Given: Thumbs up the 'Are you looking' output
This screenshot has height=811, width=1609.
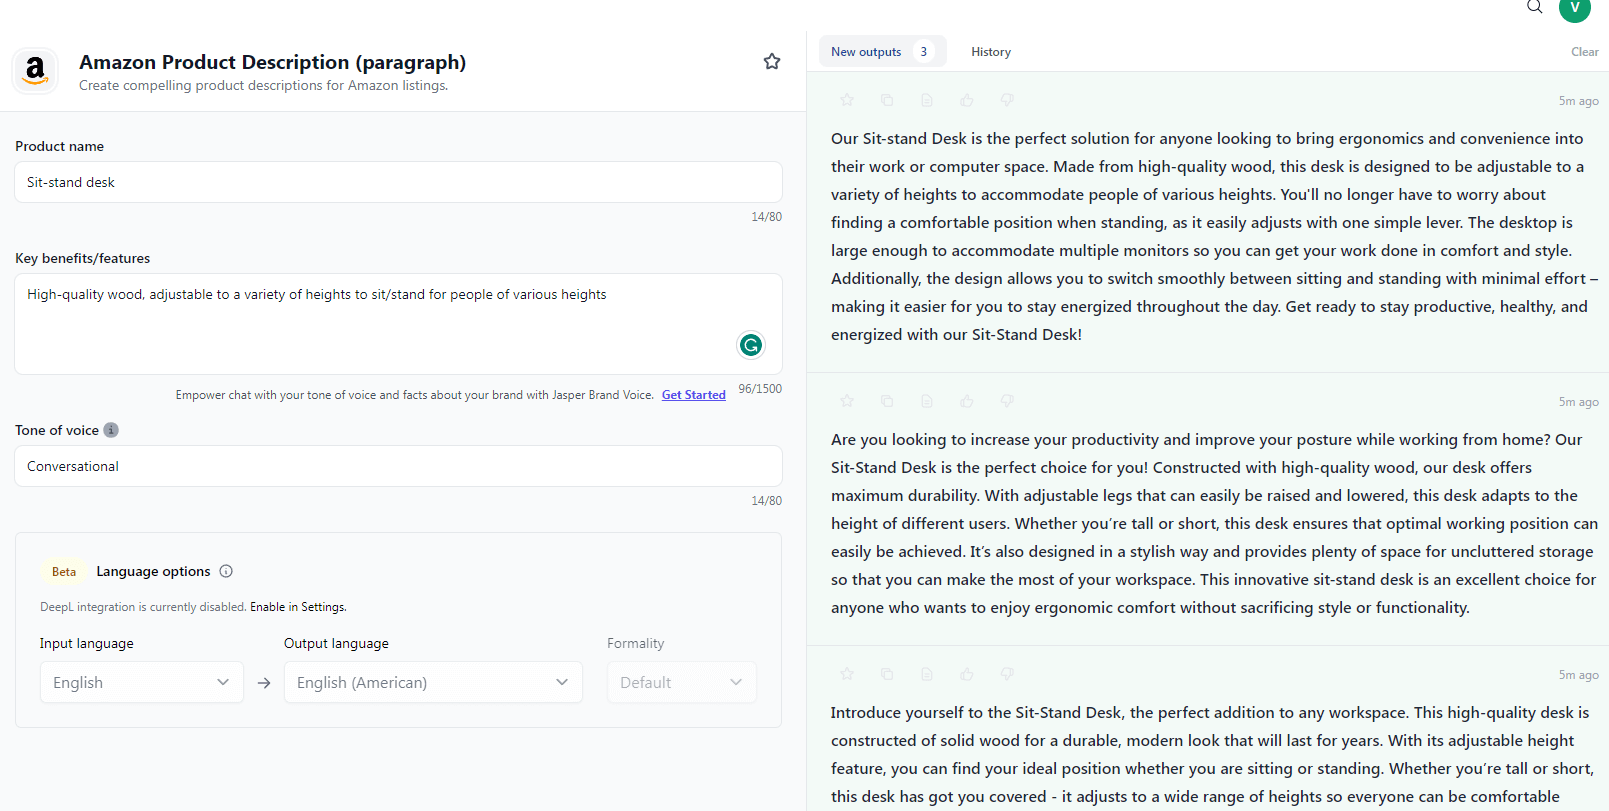Looking at the screenshot, I should [967, 401].
